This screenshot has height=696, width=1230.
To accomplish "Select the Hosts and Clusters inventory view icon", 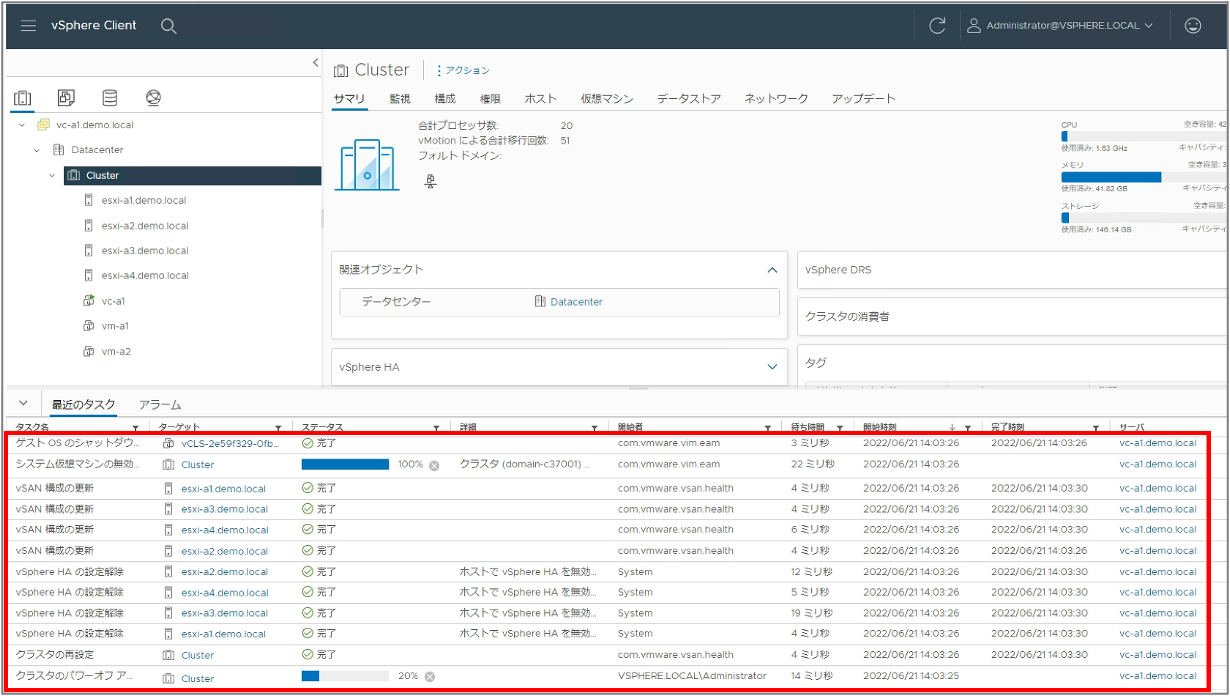I will pos(22,98).
